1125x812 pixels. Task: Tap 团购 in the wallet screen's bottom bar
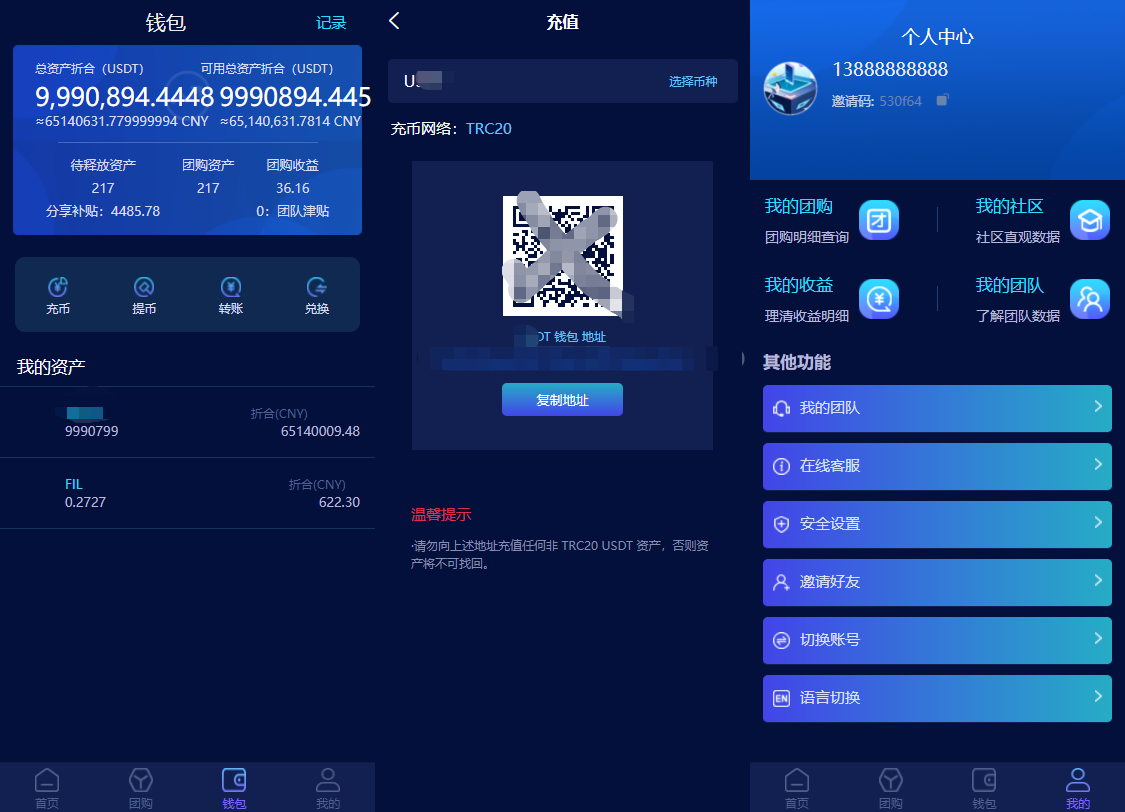pyautogui.click(x=141, y=788)
